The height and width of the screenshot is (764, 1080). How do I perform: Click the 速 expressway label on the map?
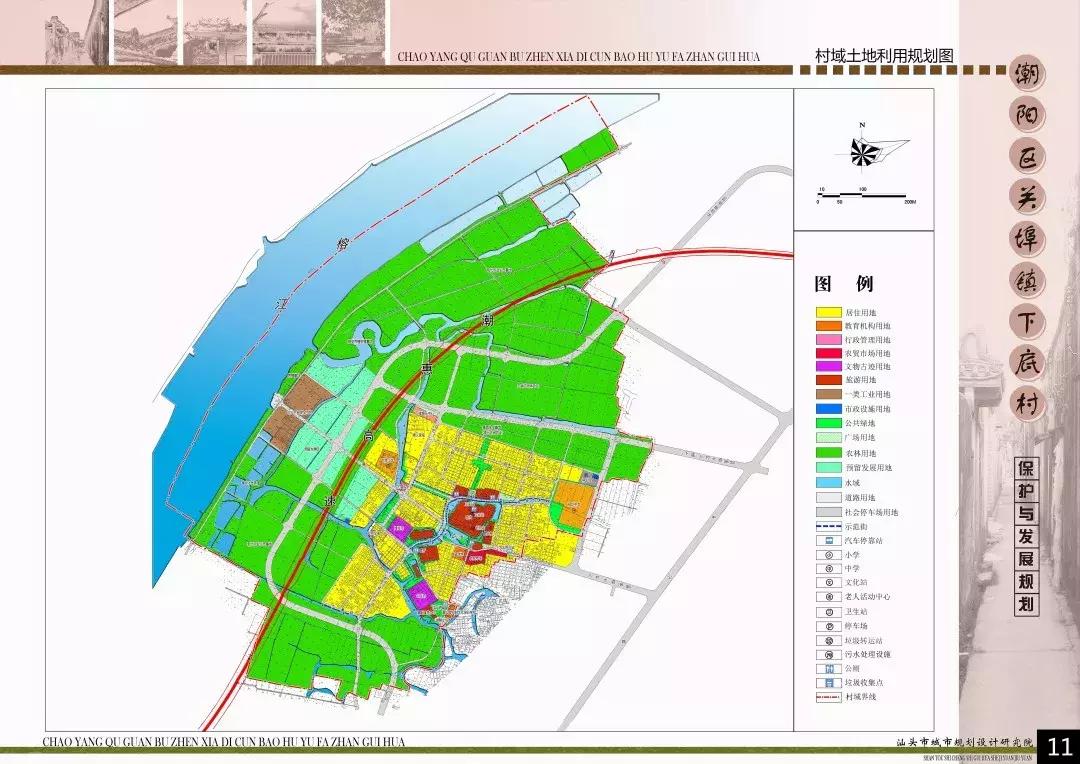(328, 502)
